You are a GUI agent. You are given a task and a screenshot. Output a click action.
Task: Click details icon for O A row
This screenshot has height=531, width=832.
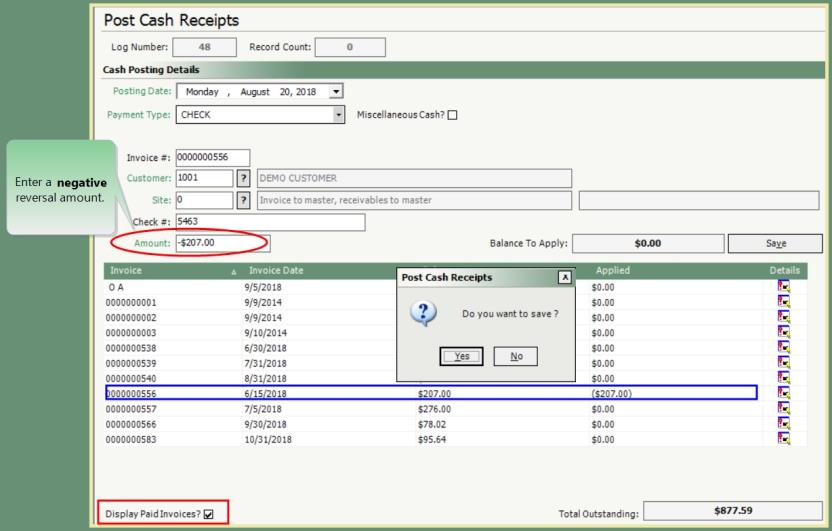[x=783, y=286]
